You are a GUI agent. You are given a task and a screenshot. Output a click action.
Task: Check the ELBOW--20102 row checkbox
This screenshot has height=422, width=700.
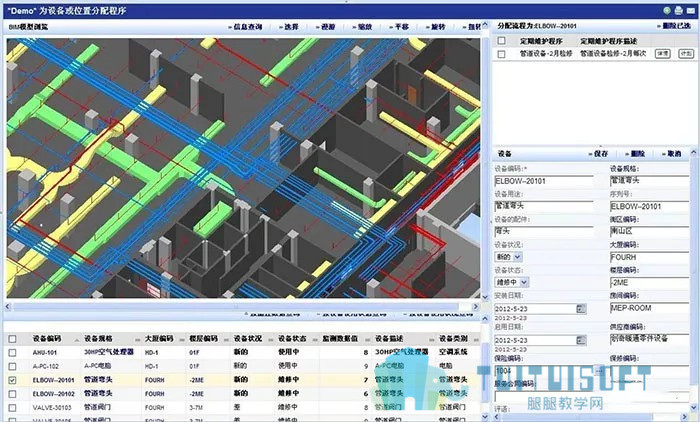click(x=12, y=394)
